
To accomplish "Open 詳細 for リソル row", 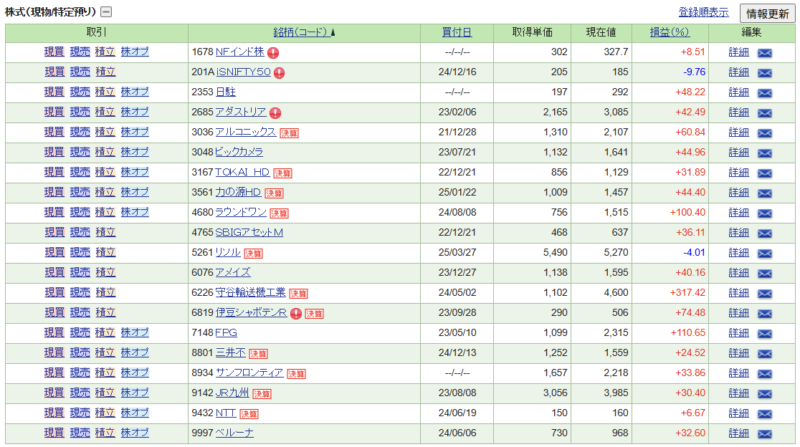I will pyautogui.click(x=738, y=253).
